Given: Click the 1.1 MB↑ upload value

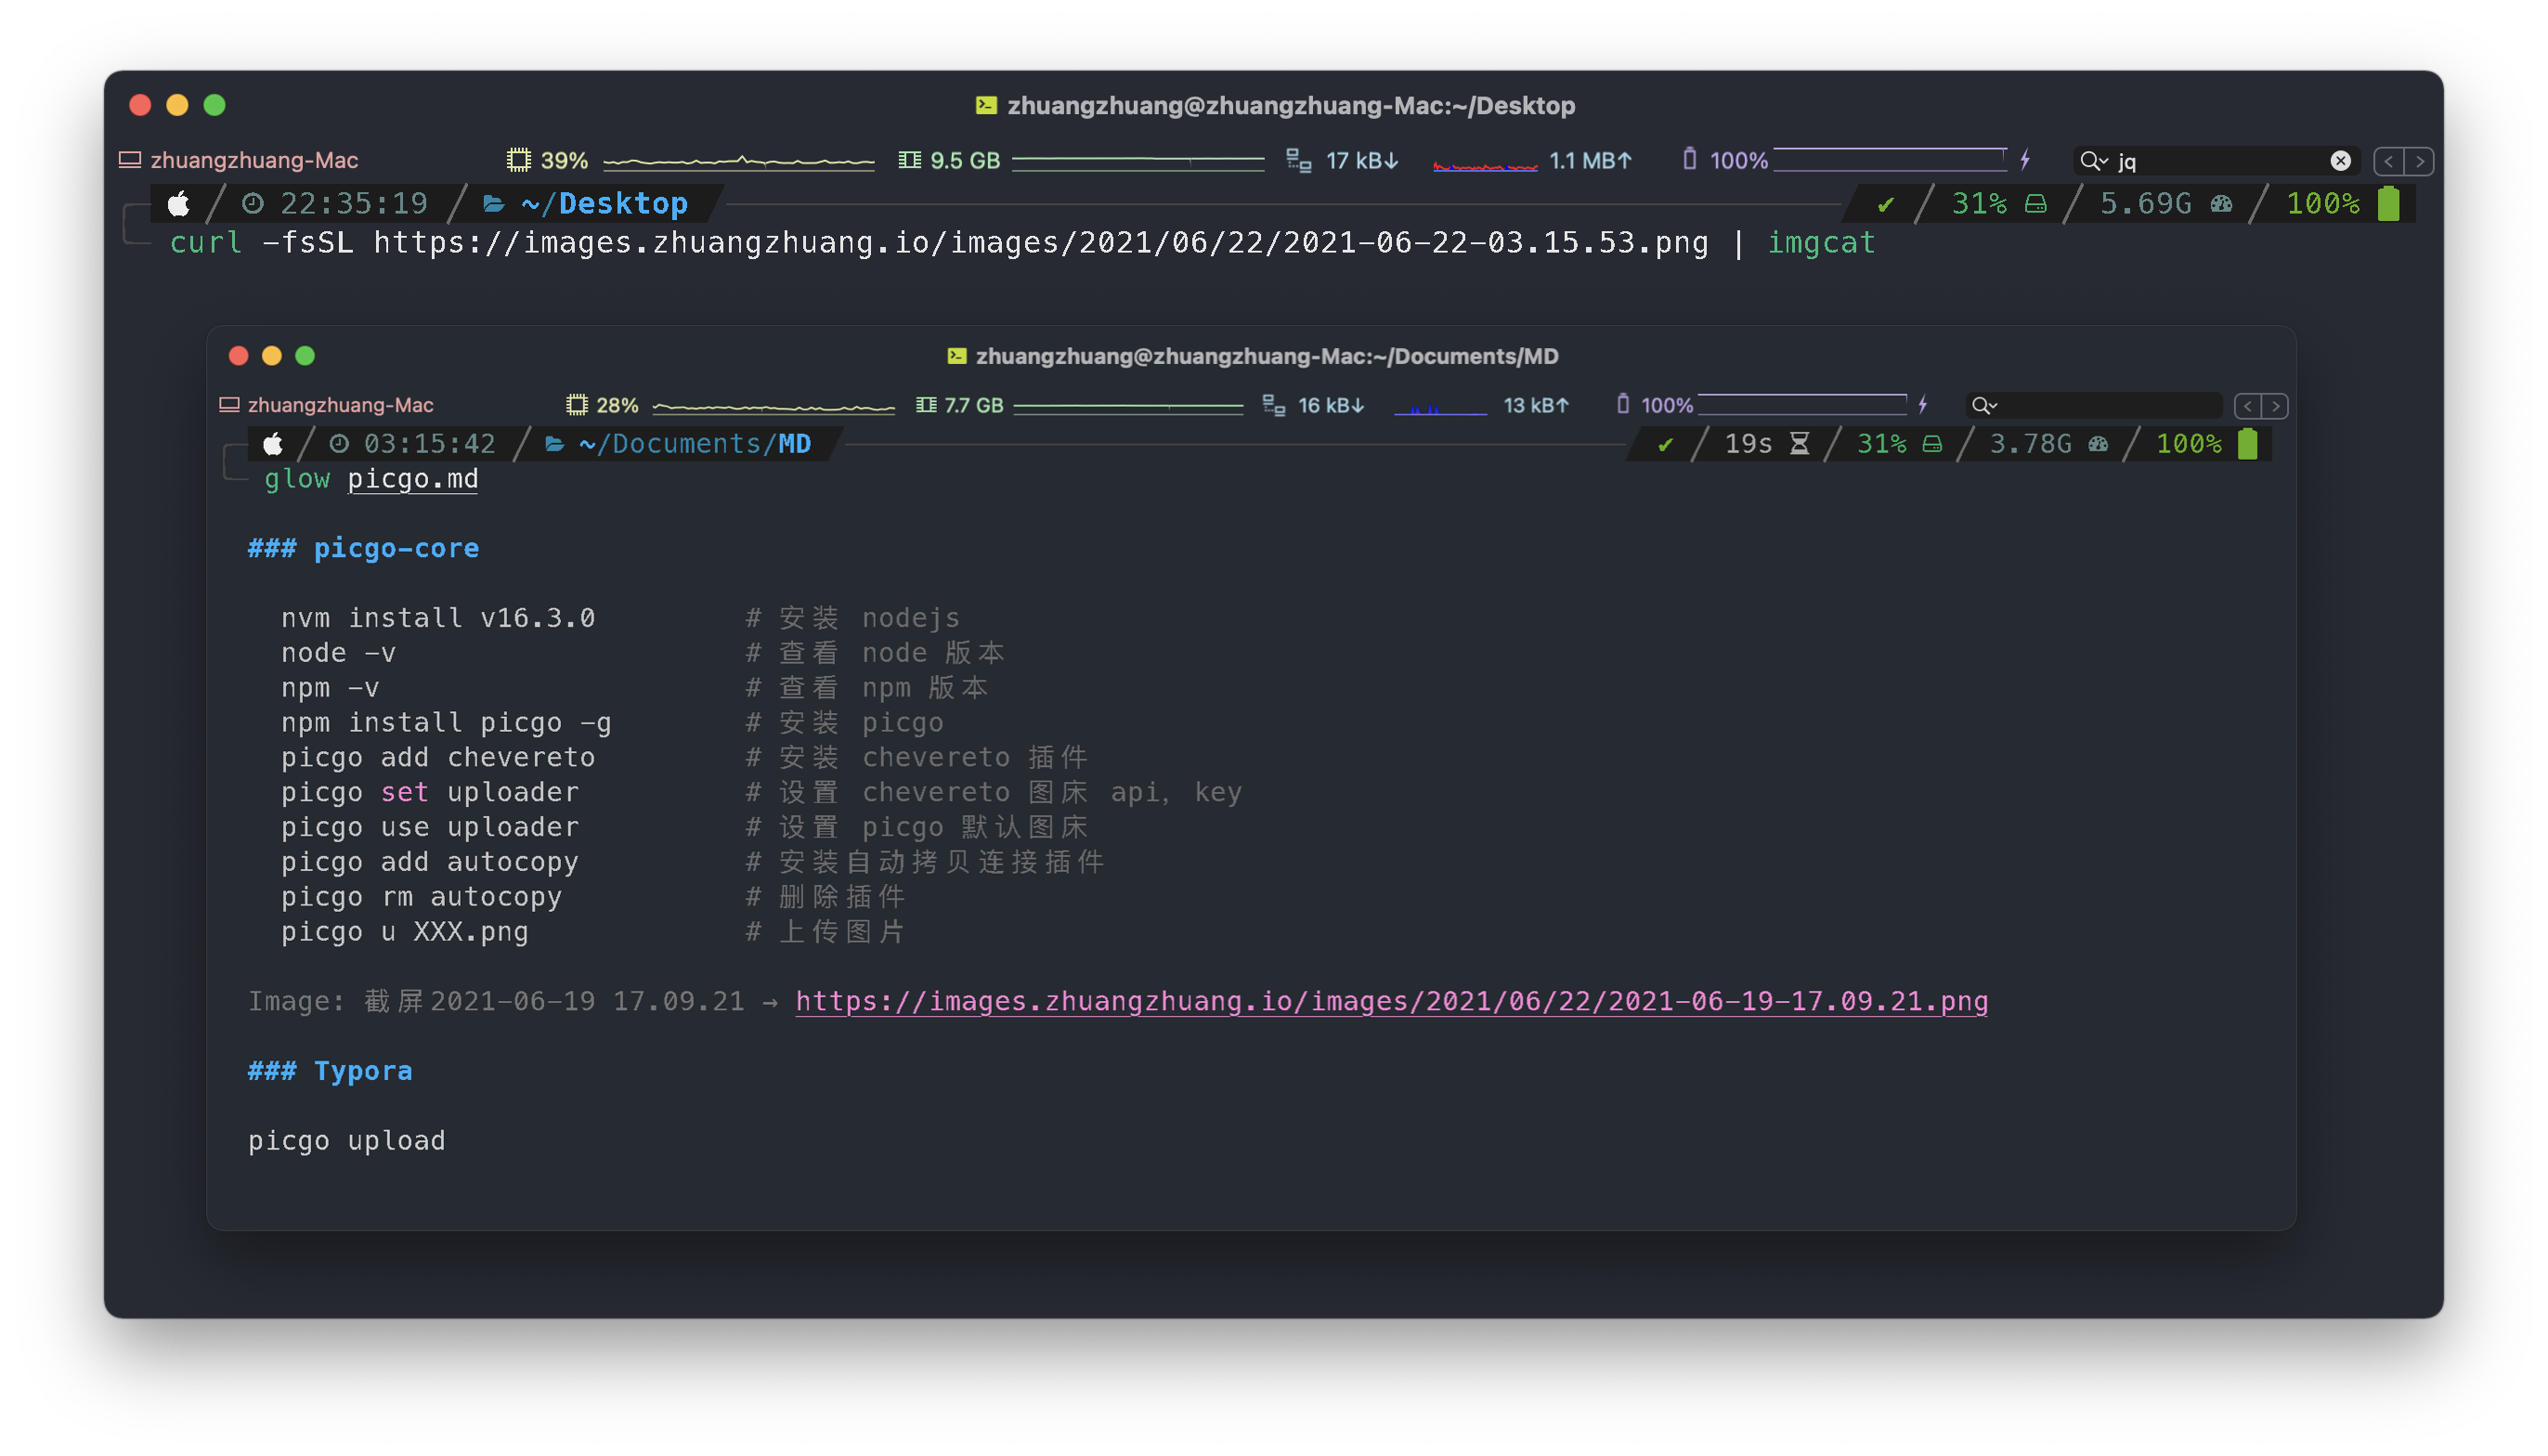Looking at the screenshot, I should click(1590, 160).
